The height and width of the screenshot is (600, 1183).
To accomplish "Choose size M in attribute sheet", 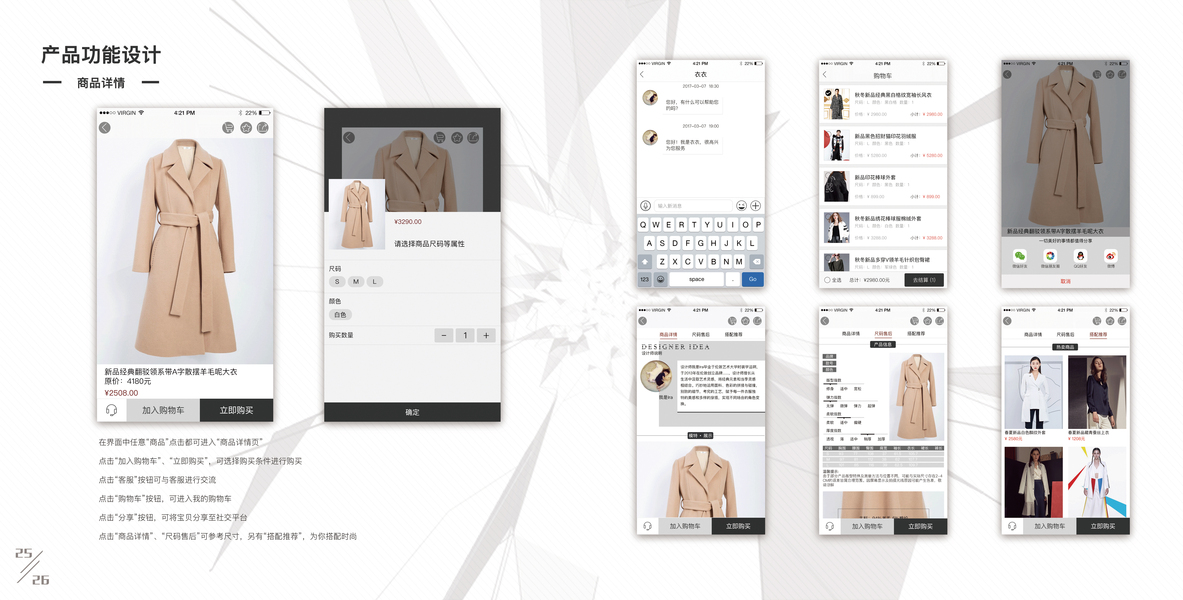I will coord(356,282).
